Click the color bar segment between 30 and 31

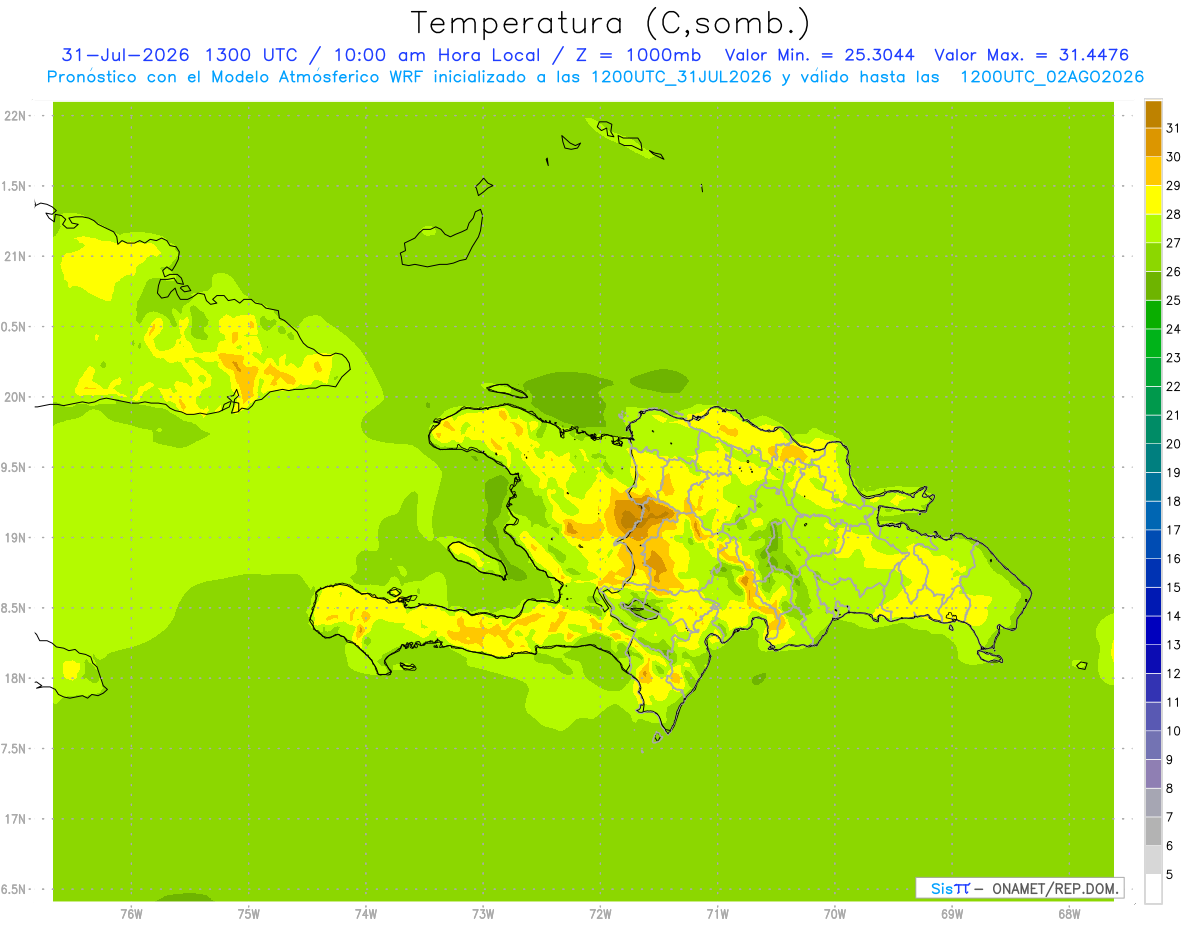tap(1153, 143)
